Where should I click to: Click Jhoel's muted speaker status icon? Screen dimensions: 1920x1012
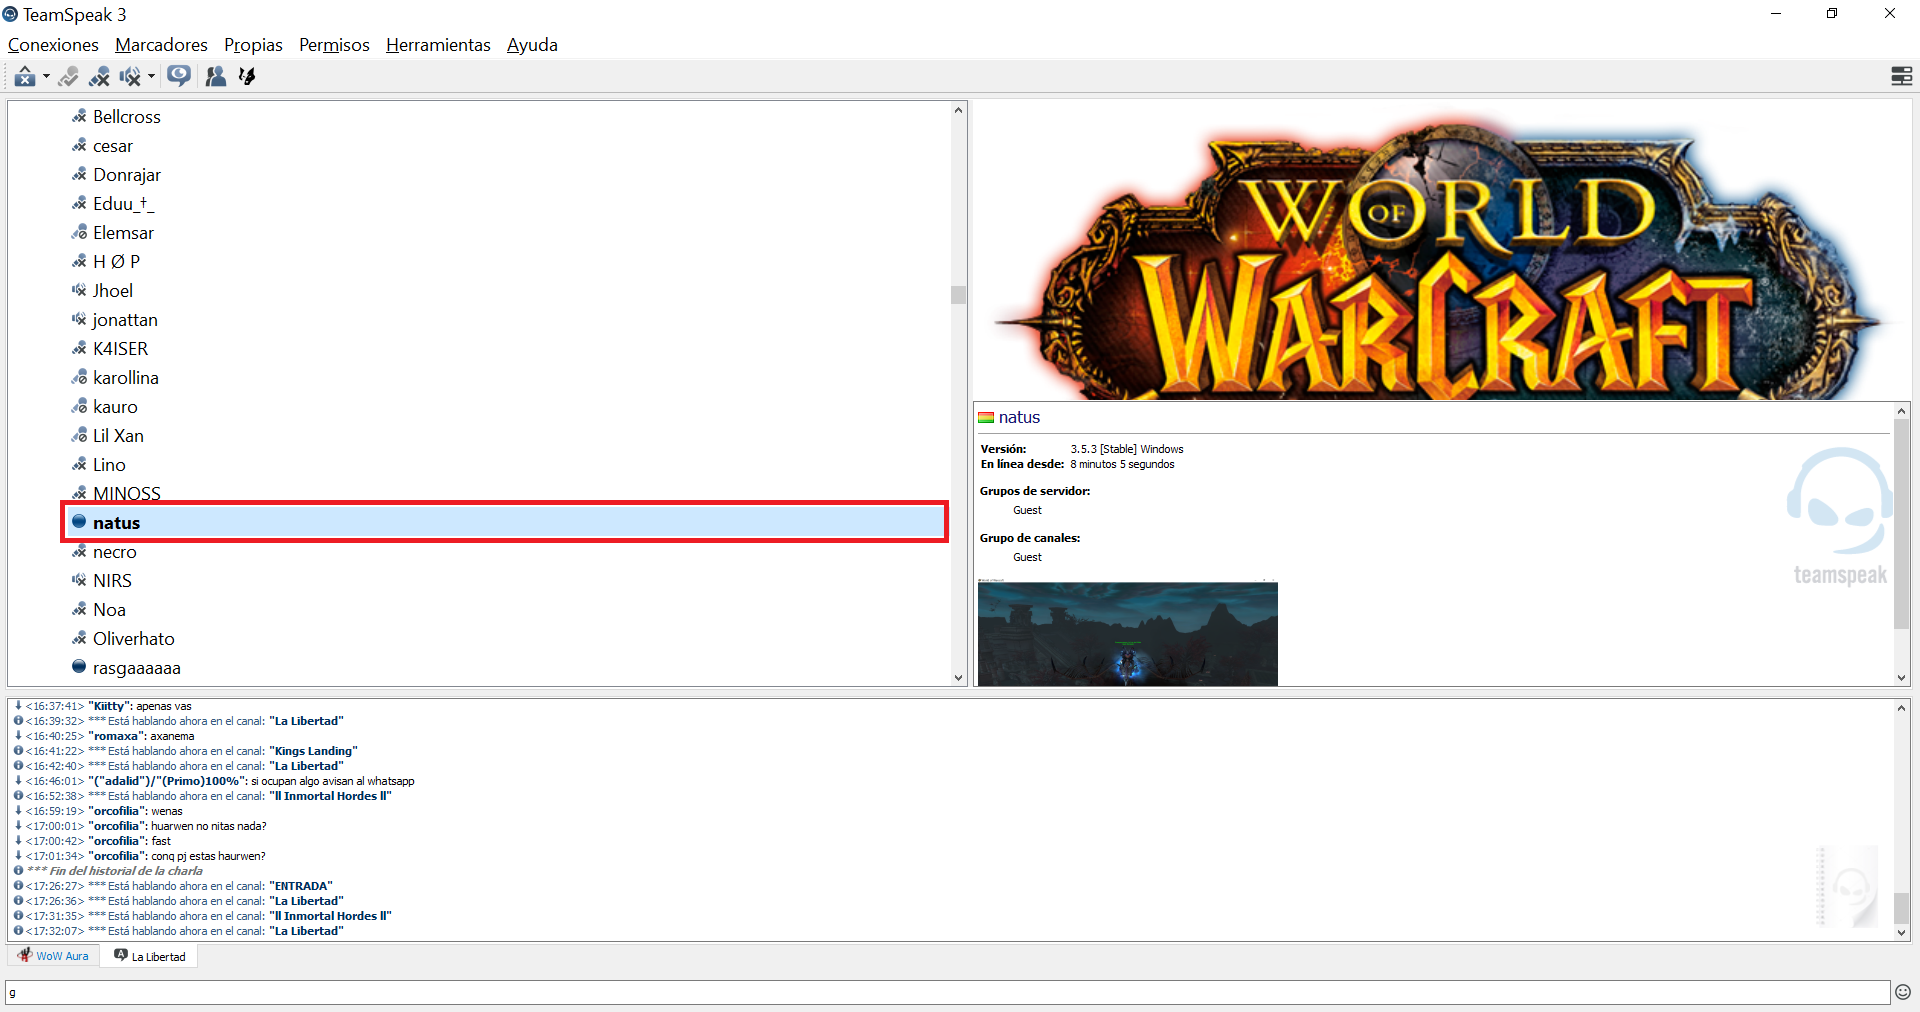79,290
